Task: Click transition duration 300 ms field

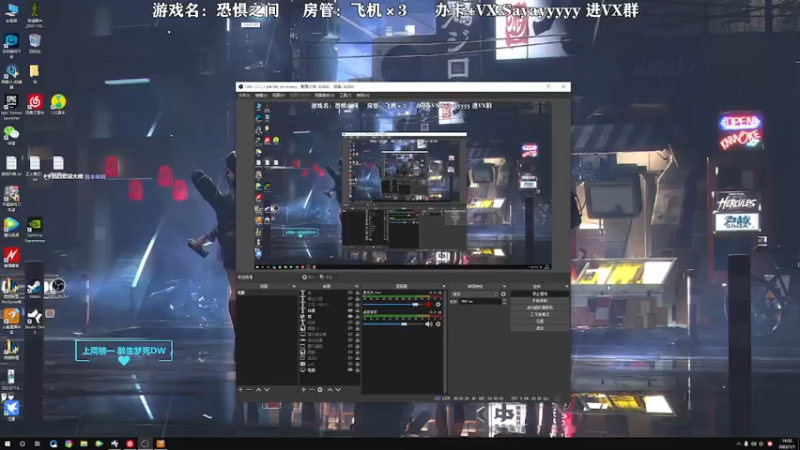Action: coord(480,302)
